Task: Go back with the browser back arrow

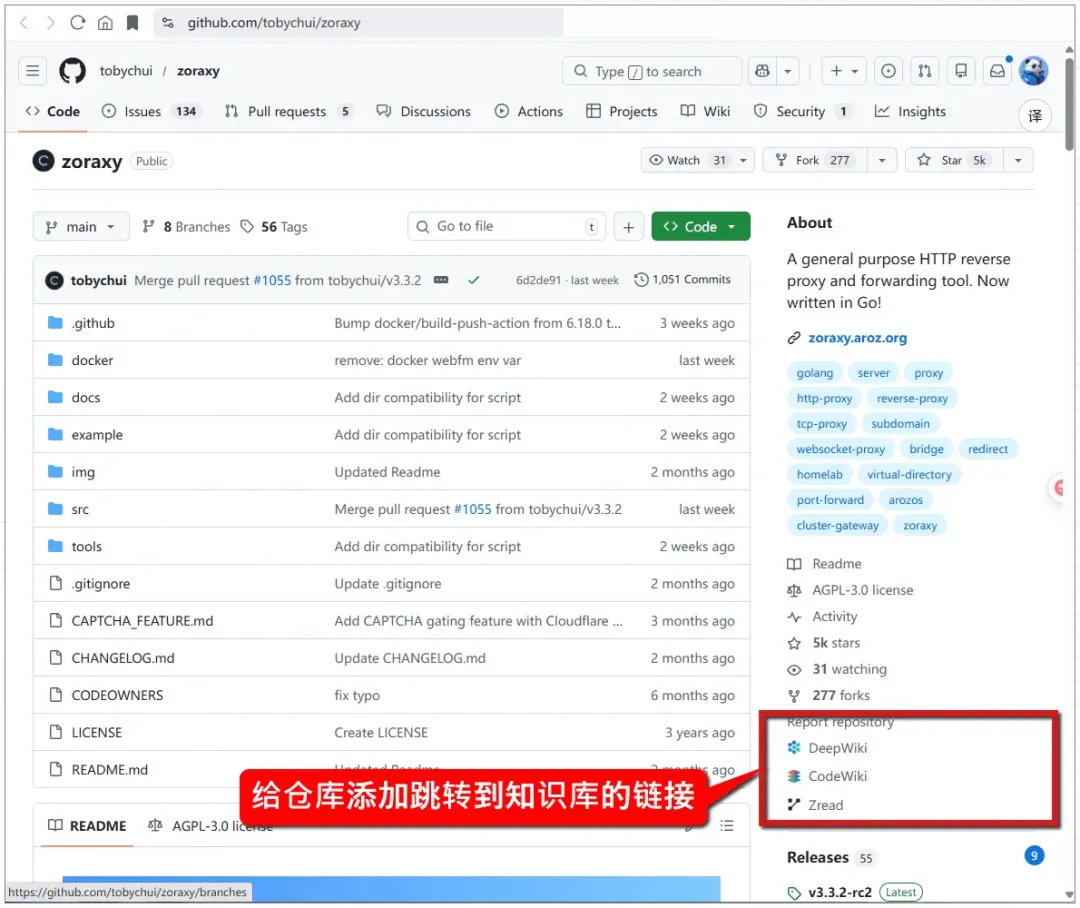Action: 24,23
